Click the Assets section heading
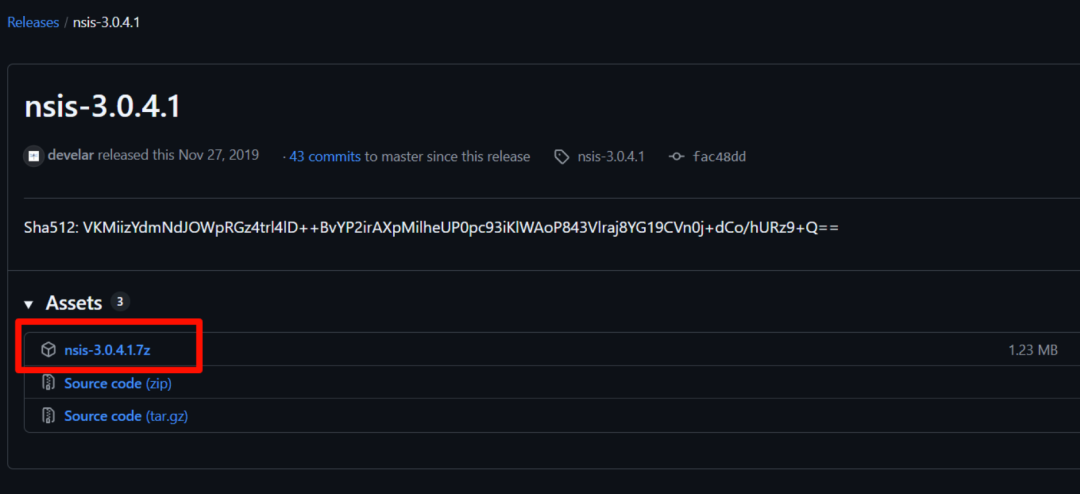 74,302
